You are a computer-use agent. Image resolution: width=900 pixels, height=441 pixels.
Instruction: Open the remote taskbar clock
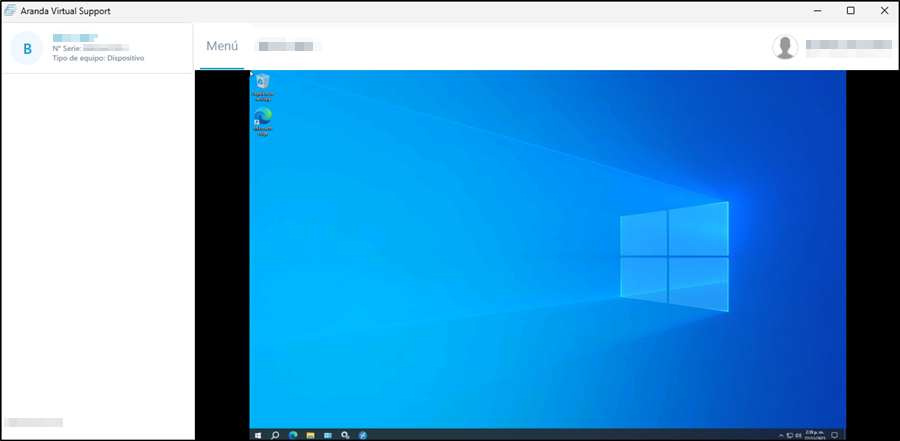point(814,435)
